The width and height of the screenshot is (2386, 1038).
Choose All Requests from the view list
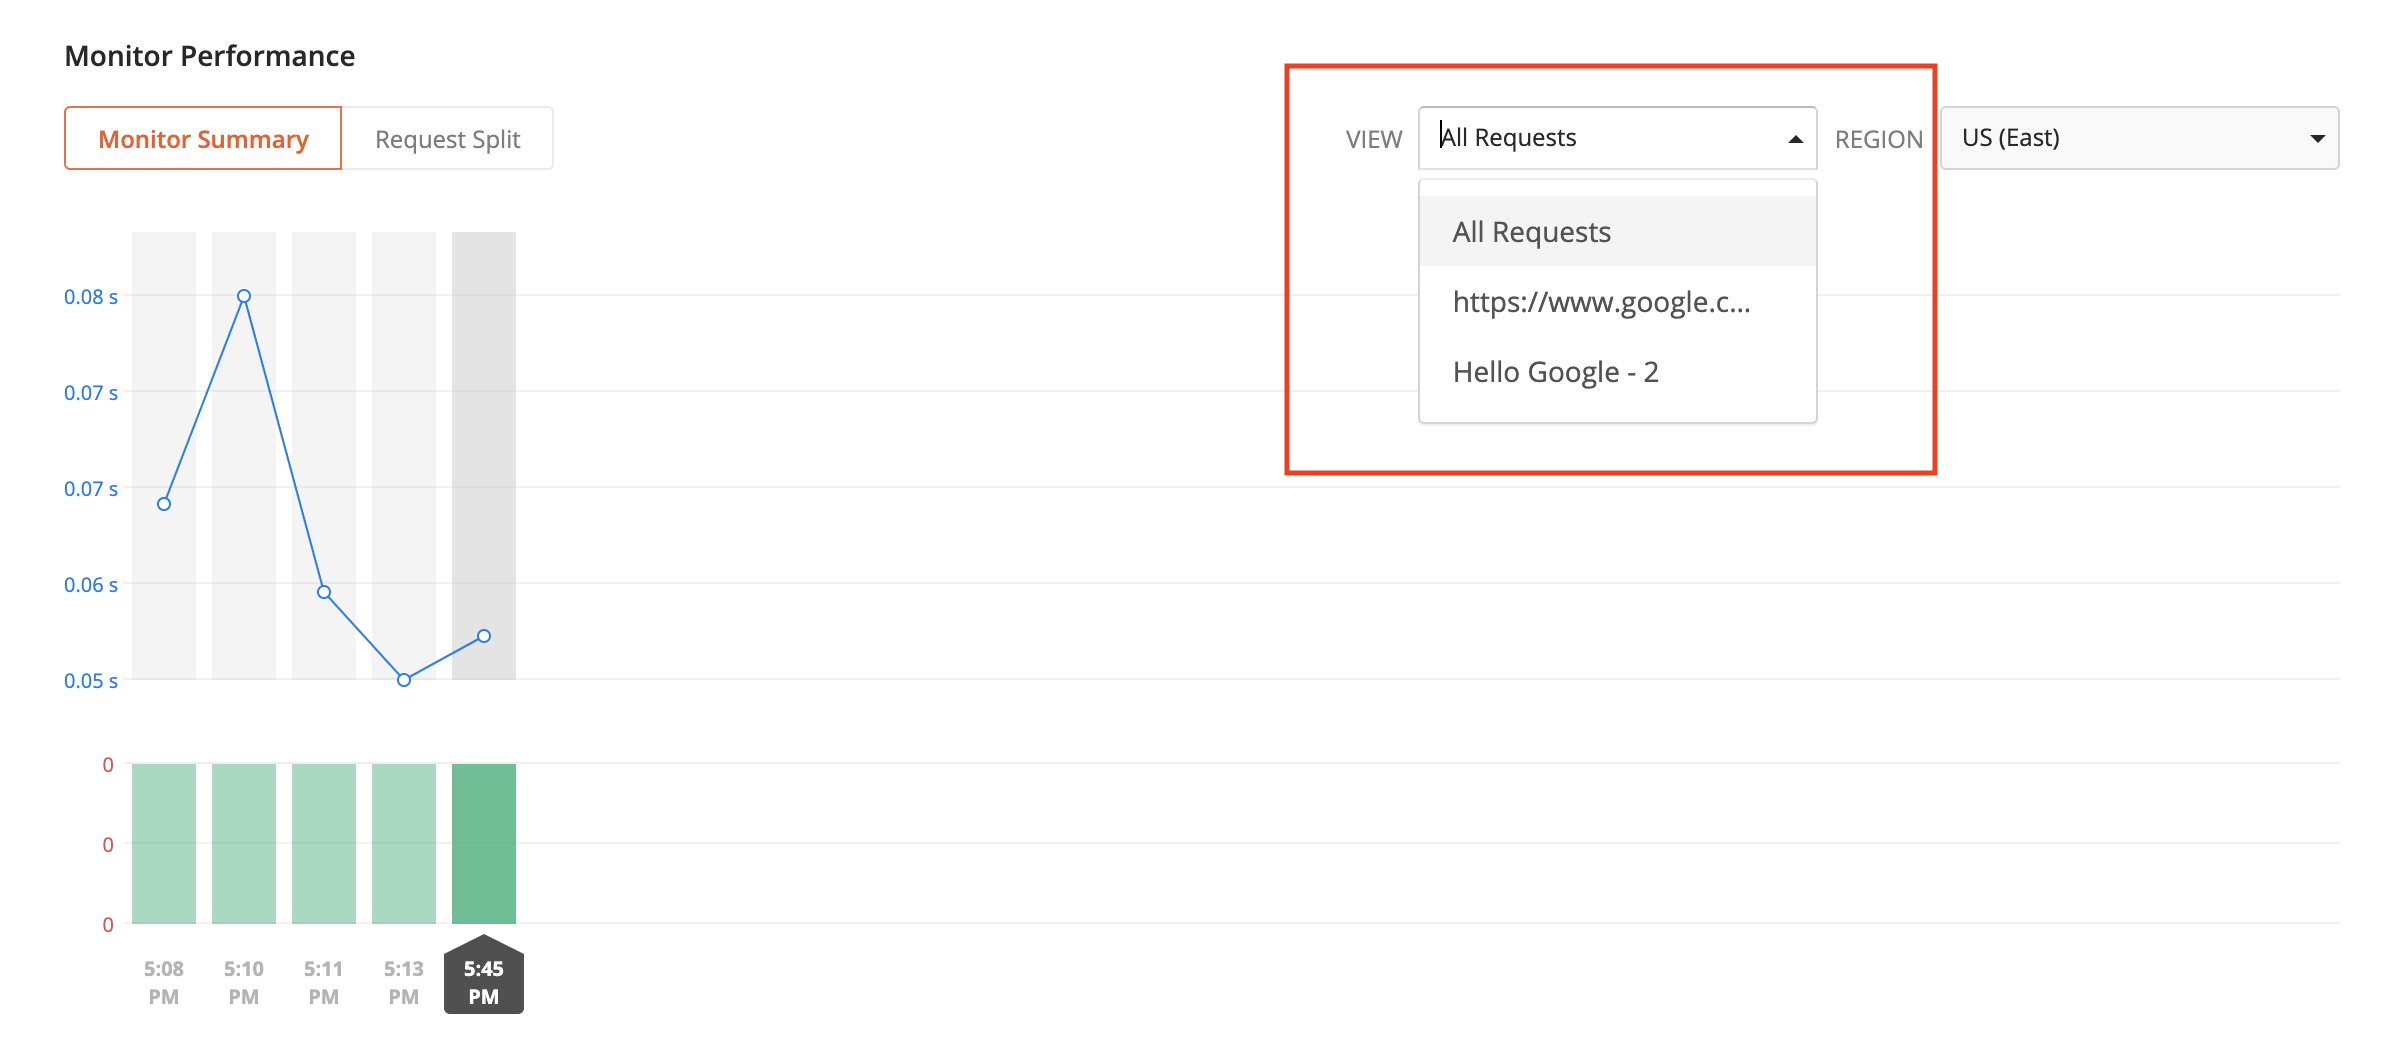click(1531, 231)
